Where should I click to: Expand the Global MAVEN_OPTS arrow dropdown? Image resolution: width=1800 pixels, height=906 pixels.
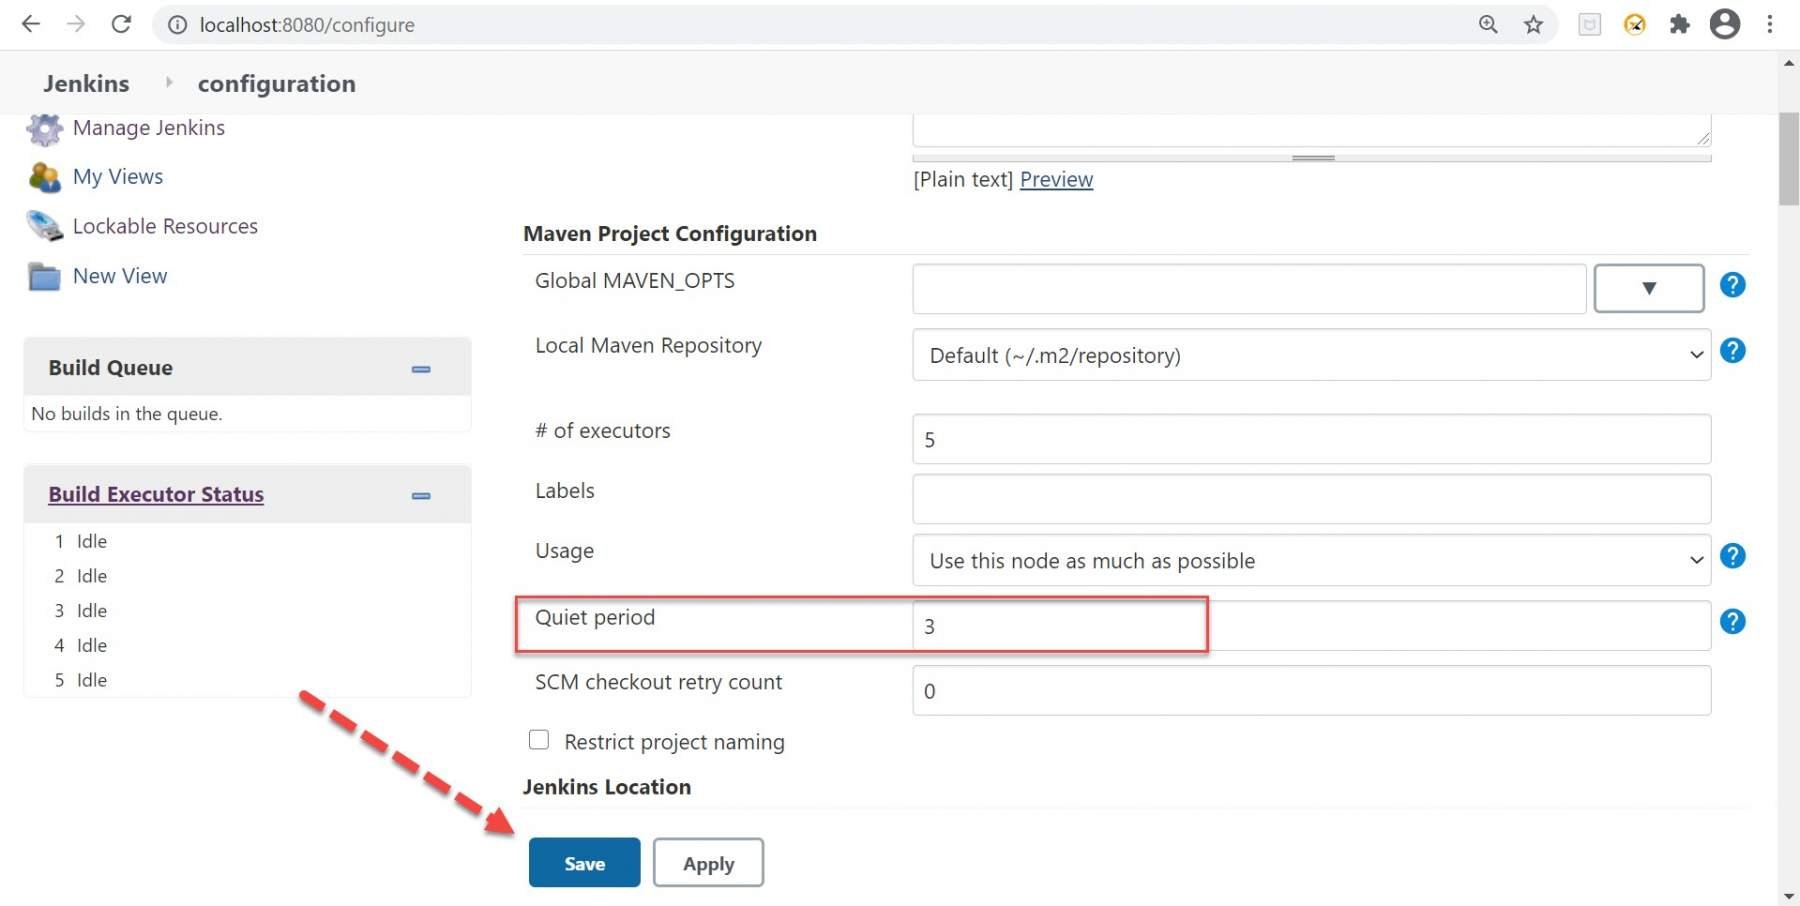coord(1648,288)
